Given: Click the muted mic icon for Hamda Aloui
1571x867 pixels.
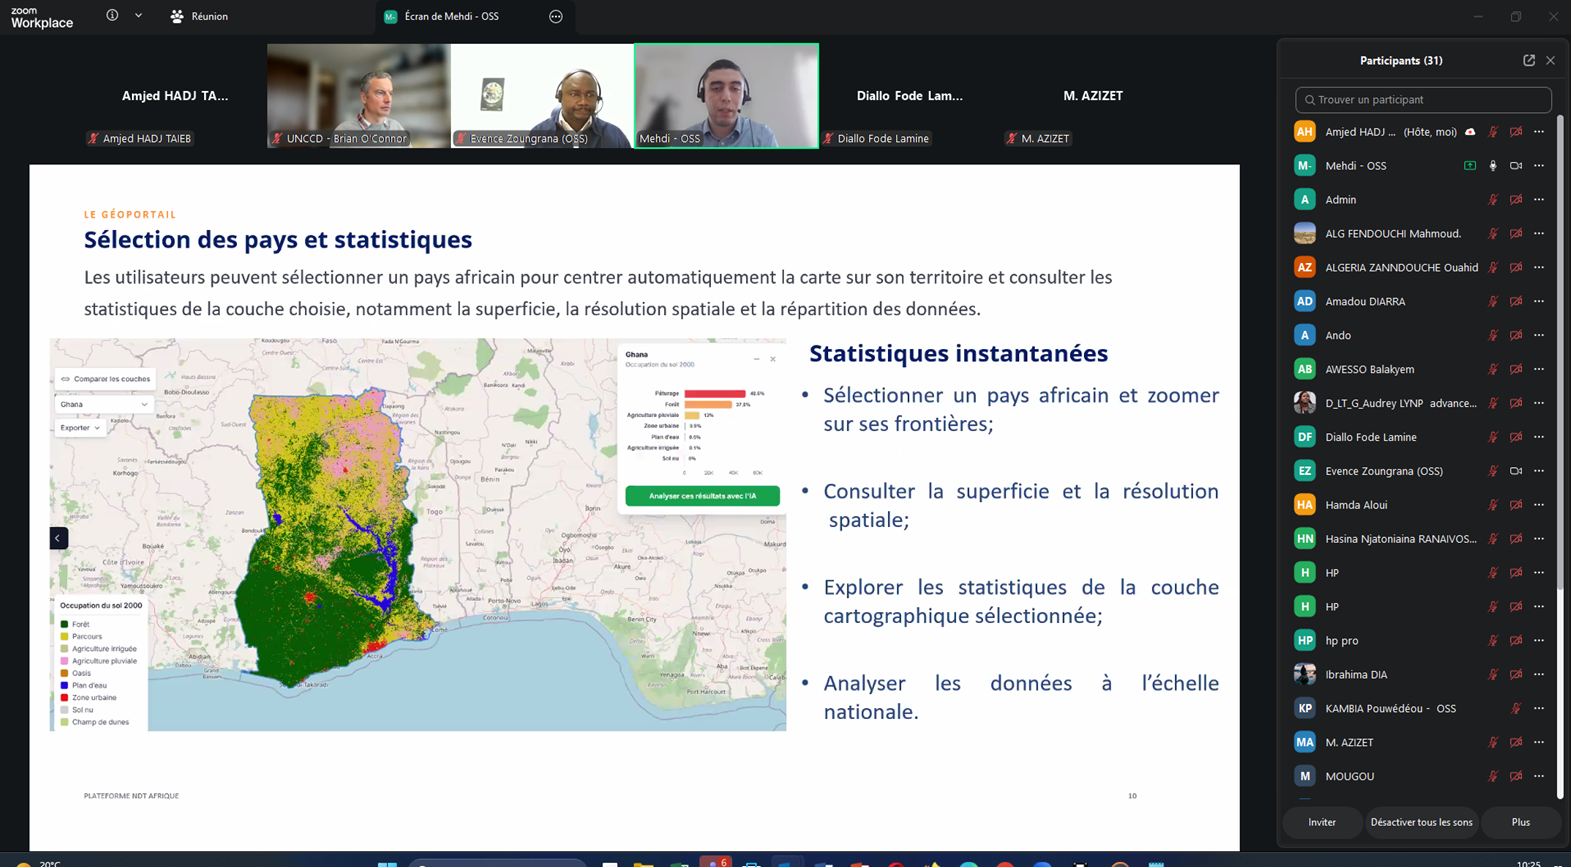Looking at the screenshot, I should 1493,505.
